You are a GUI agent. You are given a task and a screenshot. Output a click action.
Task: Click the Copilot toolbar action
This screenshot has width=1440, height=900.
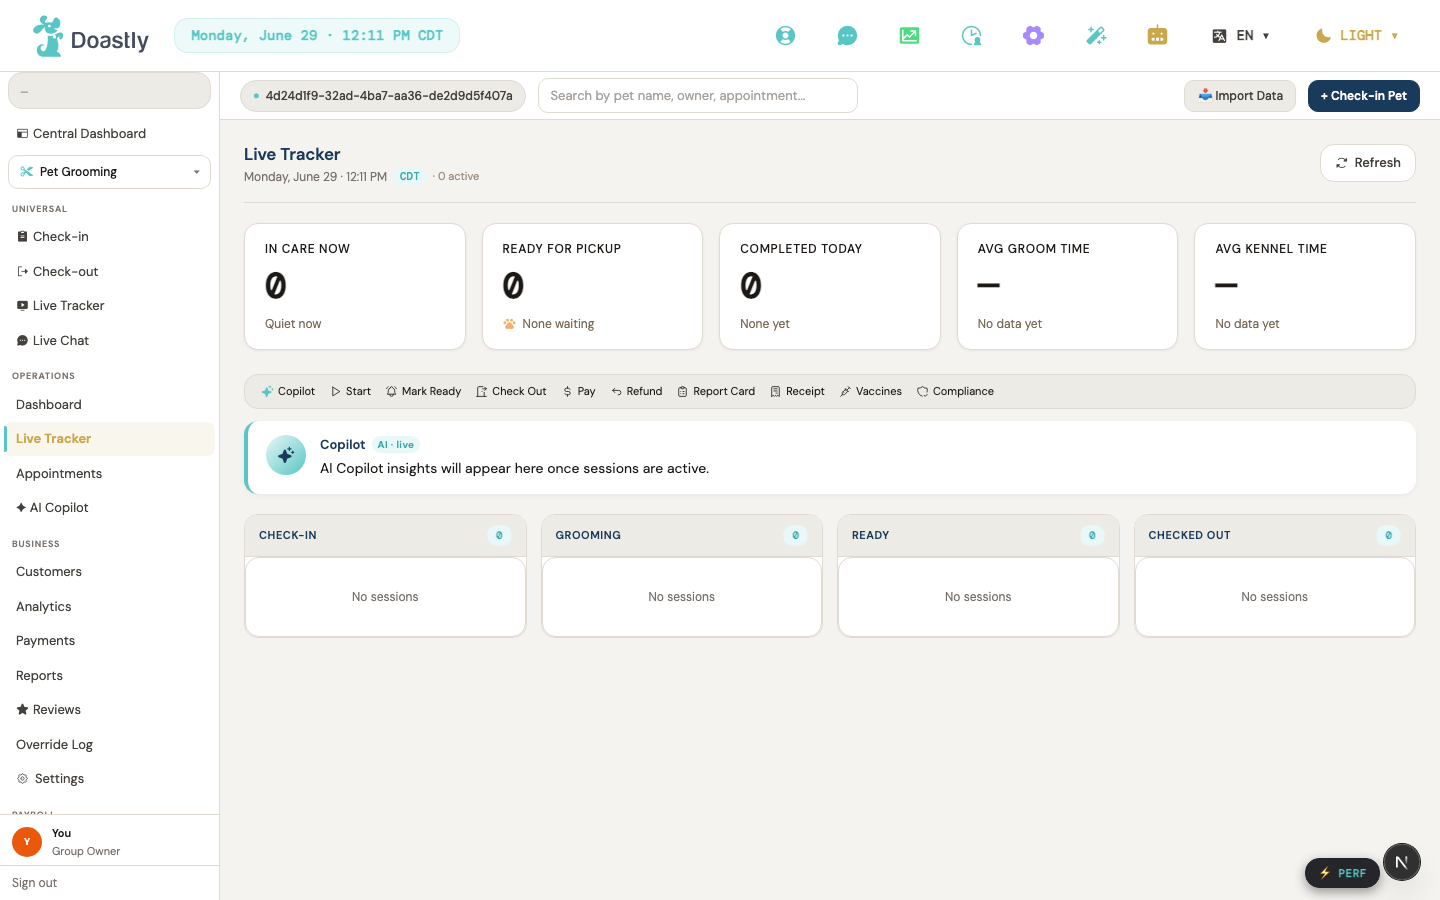coord(288,392)
